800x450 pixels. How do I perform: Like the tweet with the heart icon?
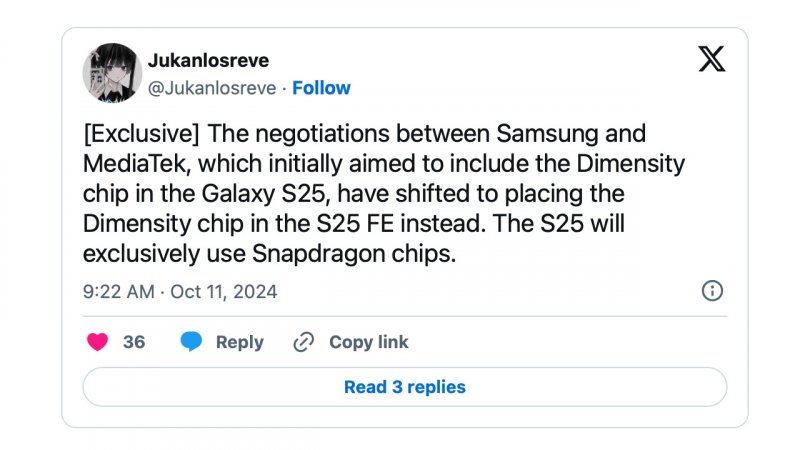coord(97,342)
